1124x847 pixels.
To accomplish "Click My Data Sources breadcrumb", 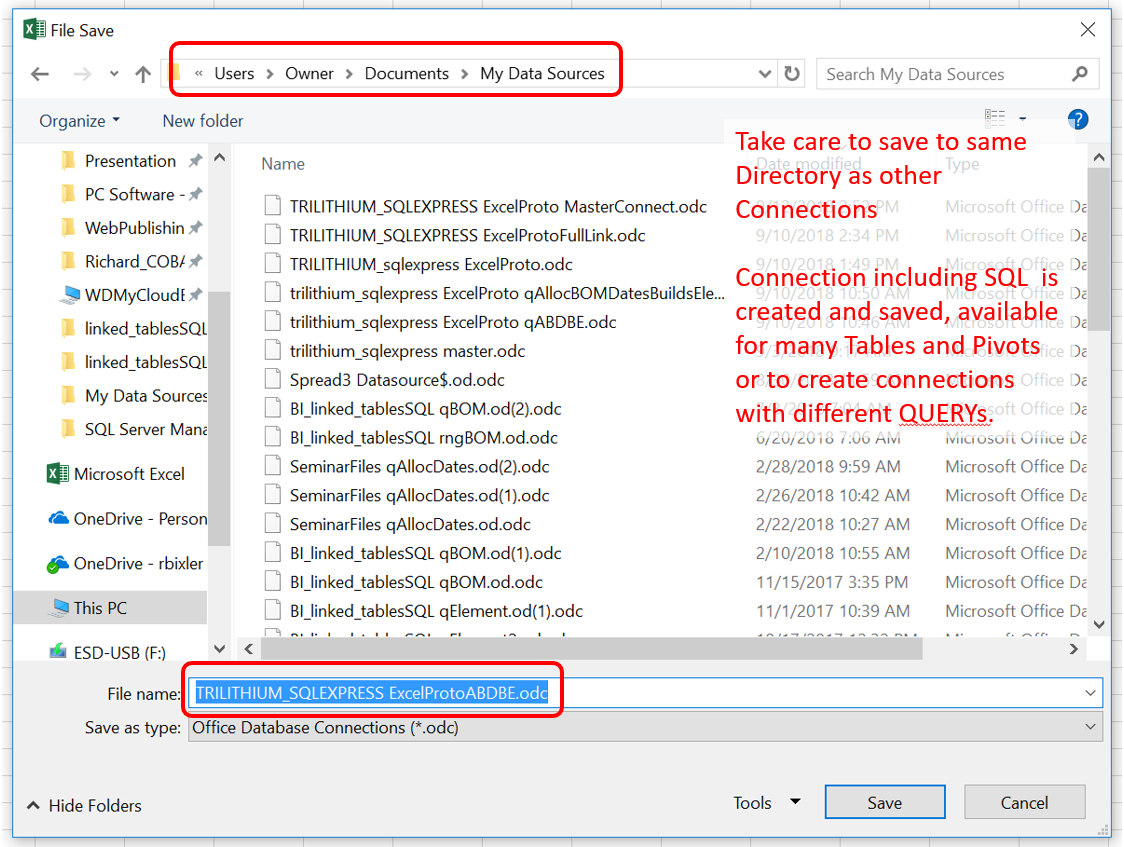I will [543, 74].
